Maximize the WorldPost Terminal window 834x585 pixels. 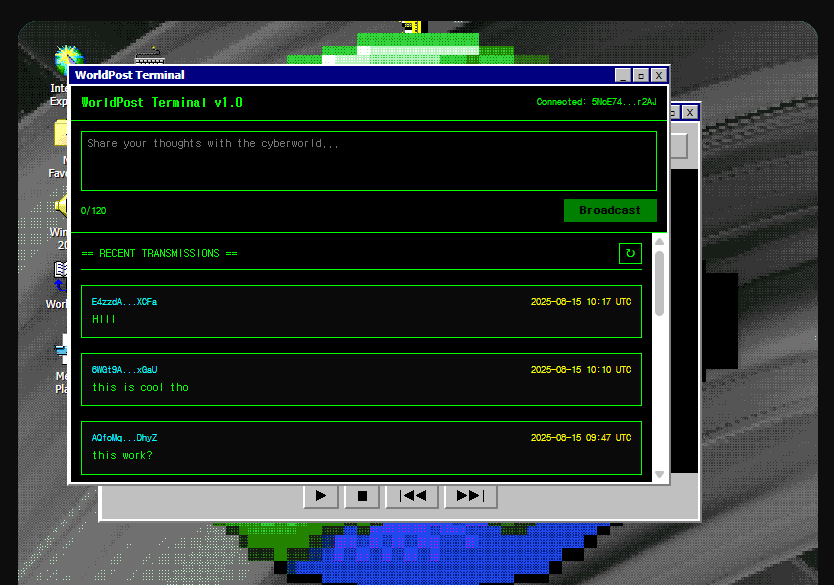pyautogui.click(x=641, y=76)
